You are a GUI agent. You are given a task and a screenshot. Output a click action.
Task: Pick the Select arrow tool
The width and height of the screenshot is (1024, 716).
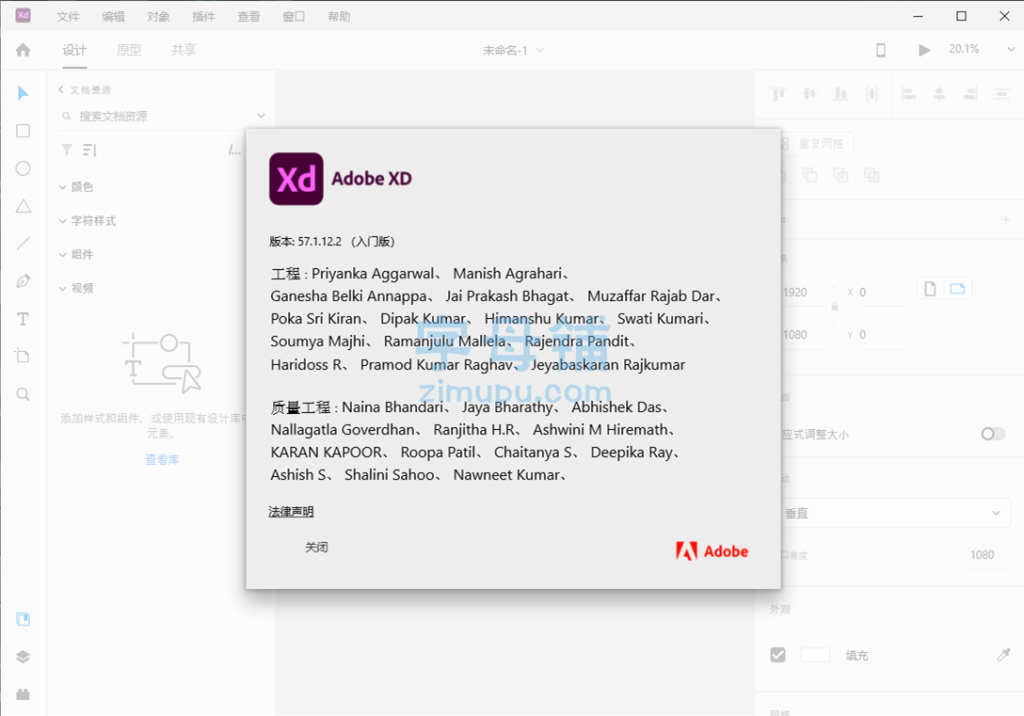tap(23, 93)
